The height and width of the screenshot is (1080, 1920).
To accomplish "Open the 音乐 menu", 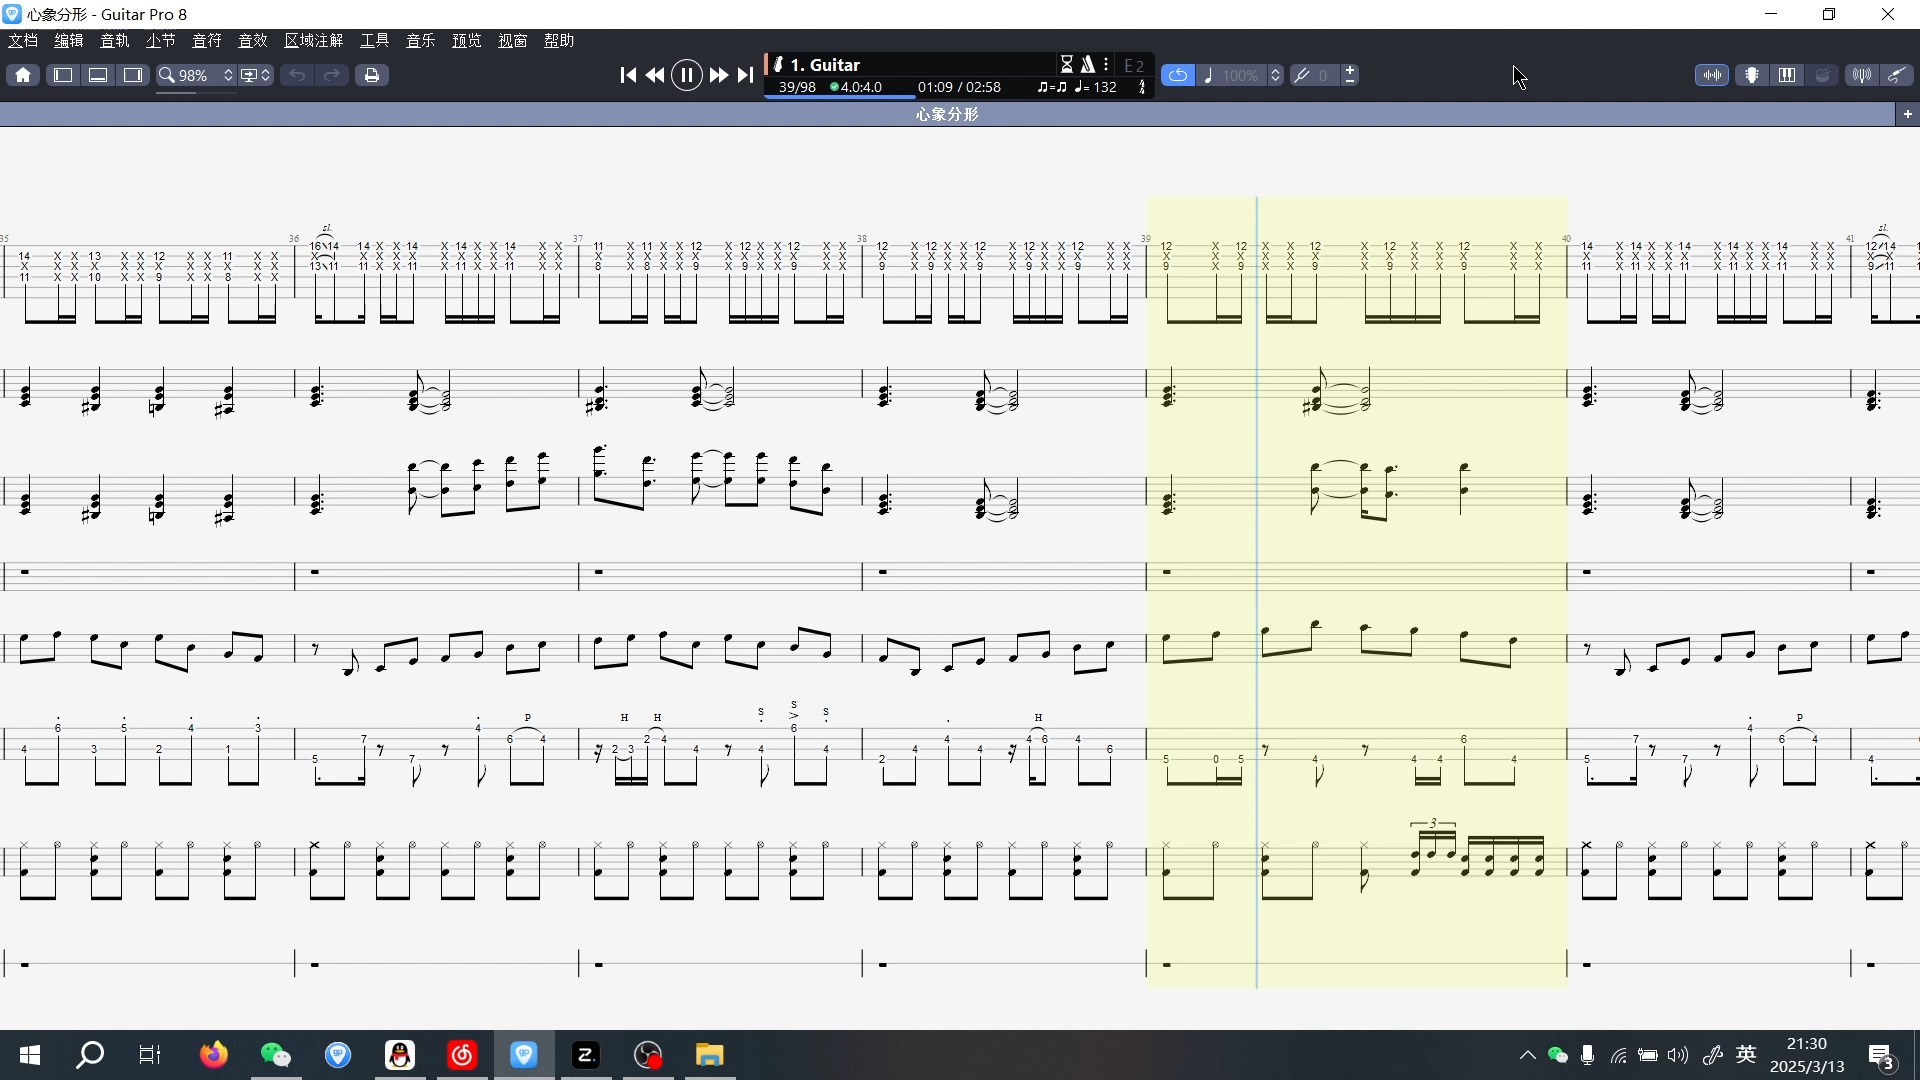I will (421, 41).
